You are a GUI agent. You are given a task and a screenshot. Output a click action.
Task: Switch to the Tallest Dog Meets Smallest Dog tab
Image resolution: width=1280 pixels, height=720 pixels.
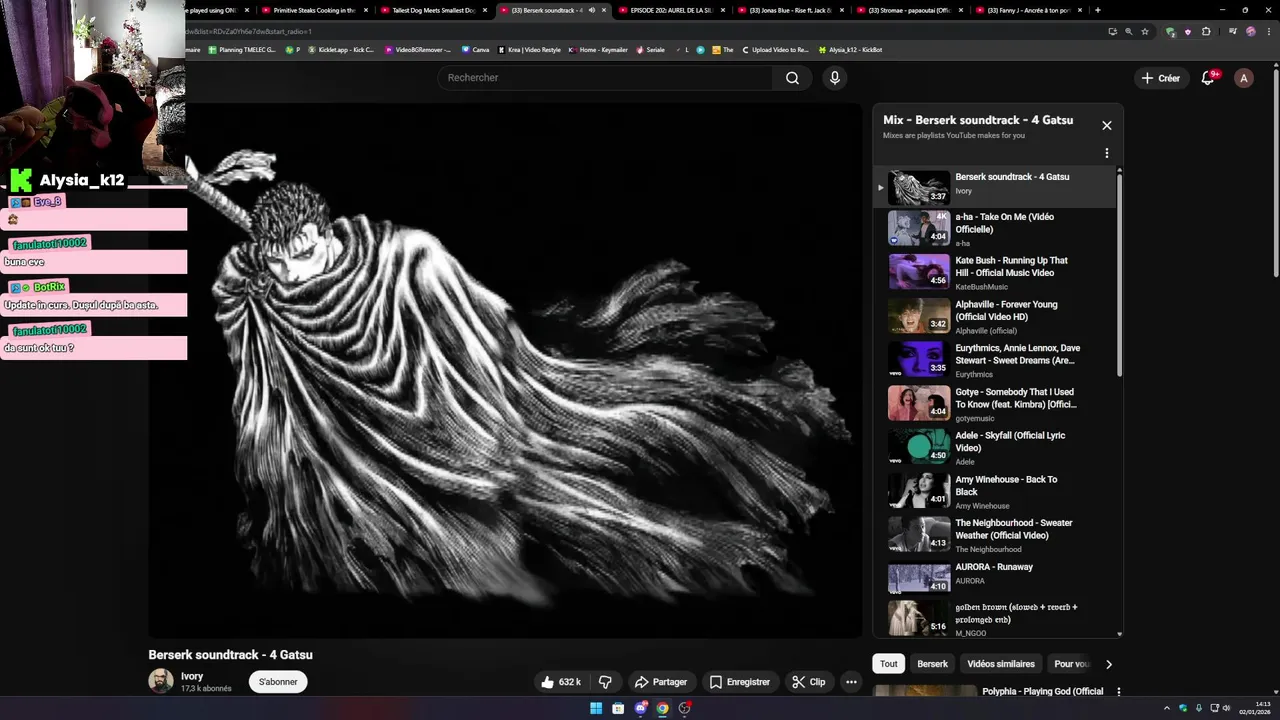tap(433, 10)
